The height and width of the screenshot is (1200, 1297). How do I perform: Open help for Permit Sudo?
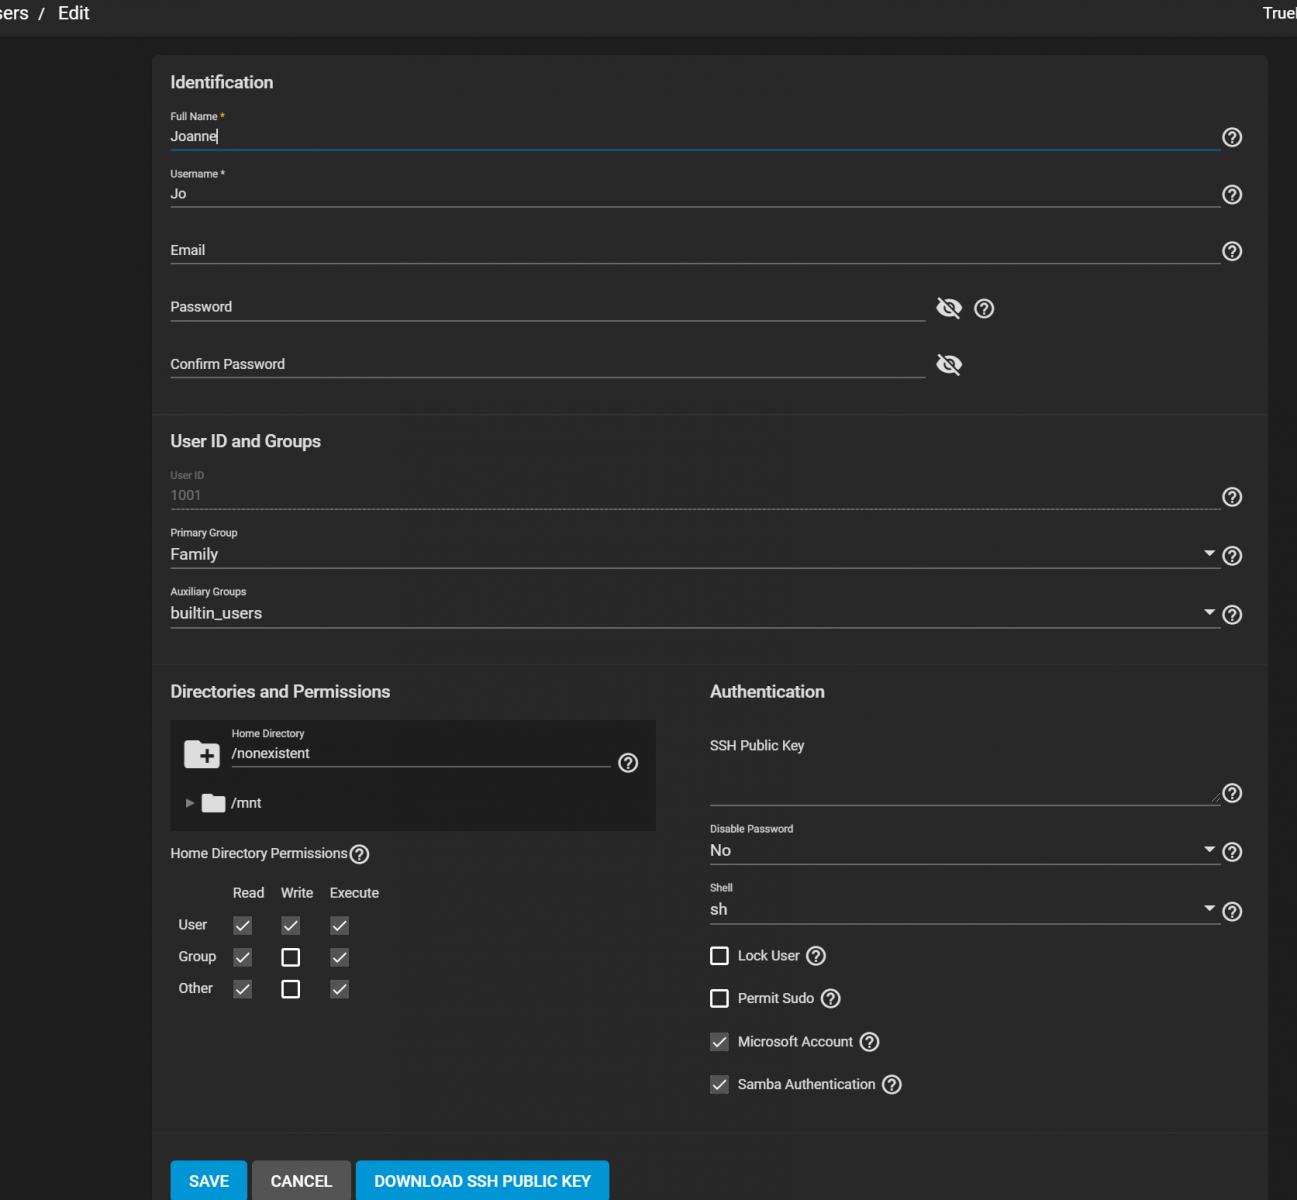[x=830, y=999]
